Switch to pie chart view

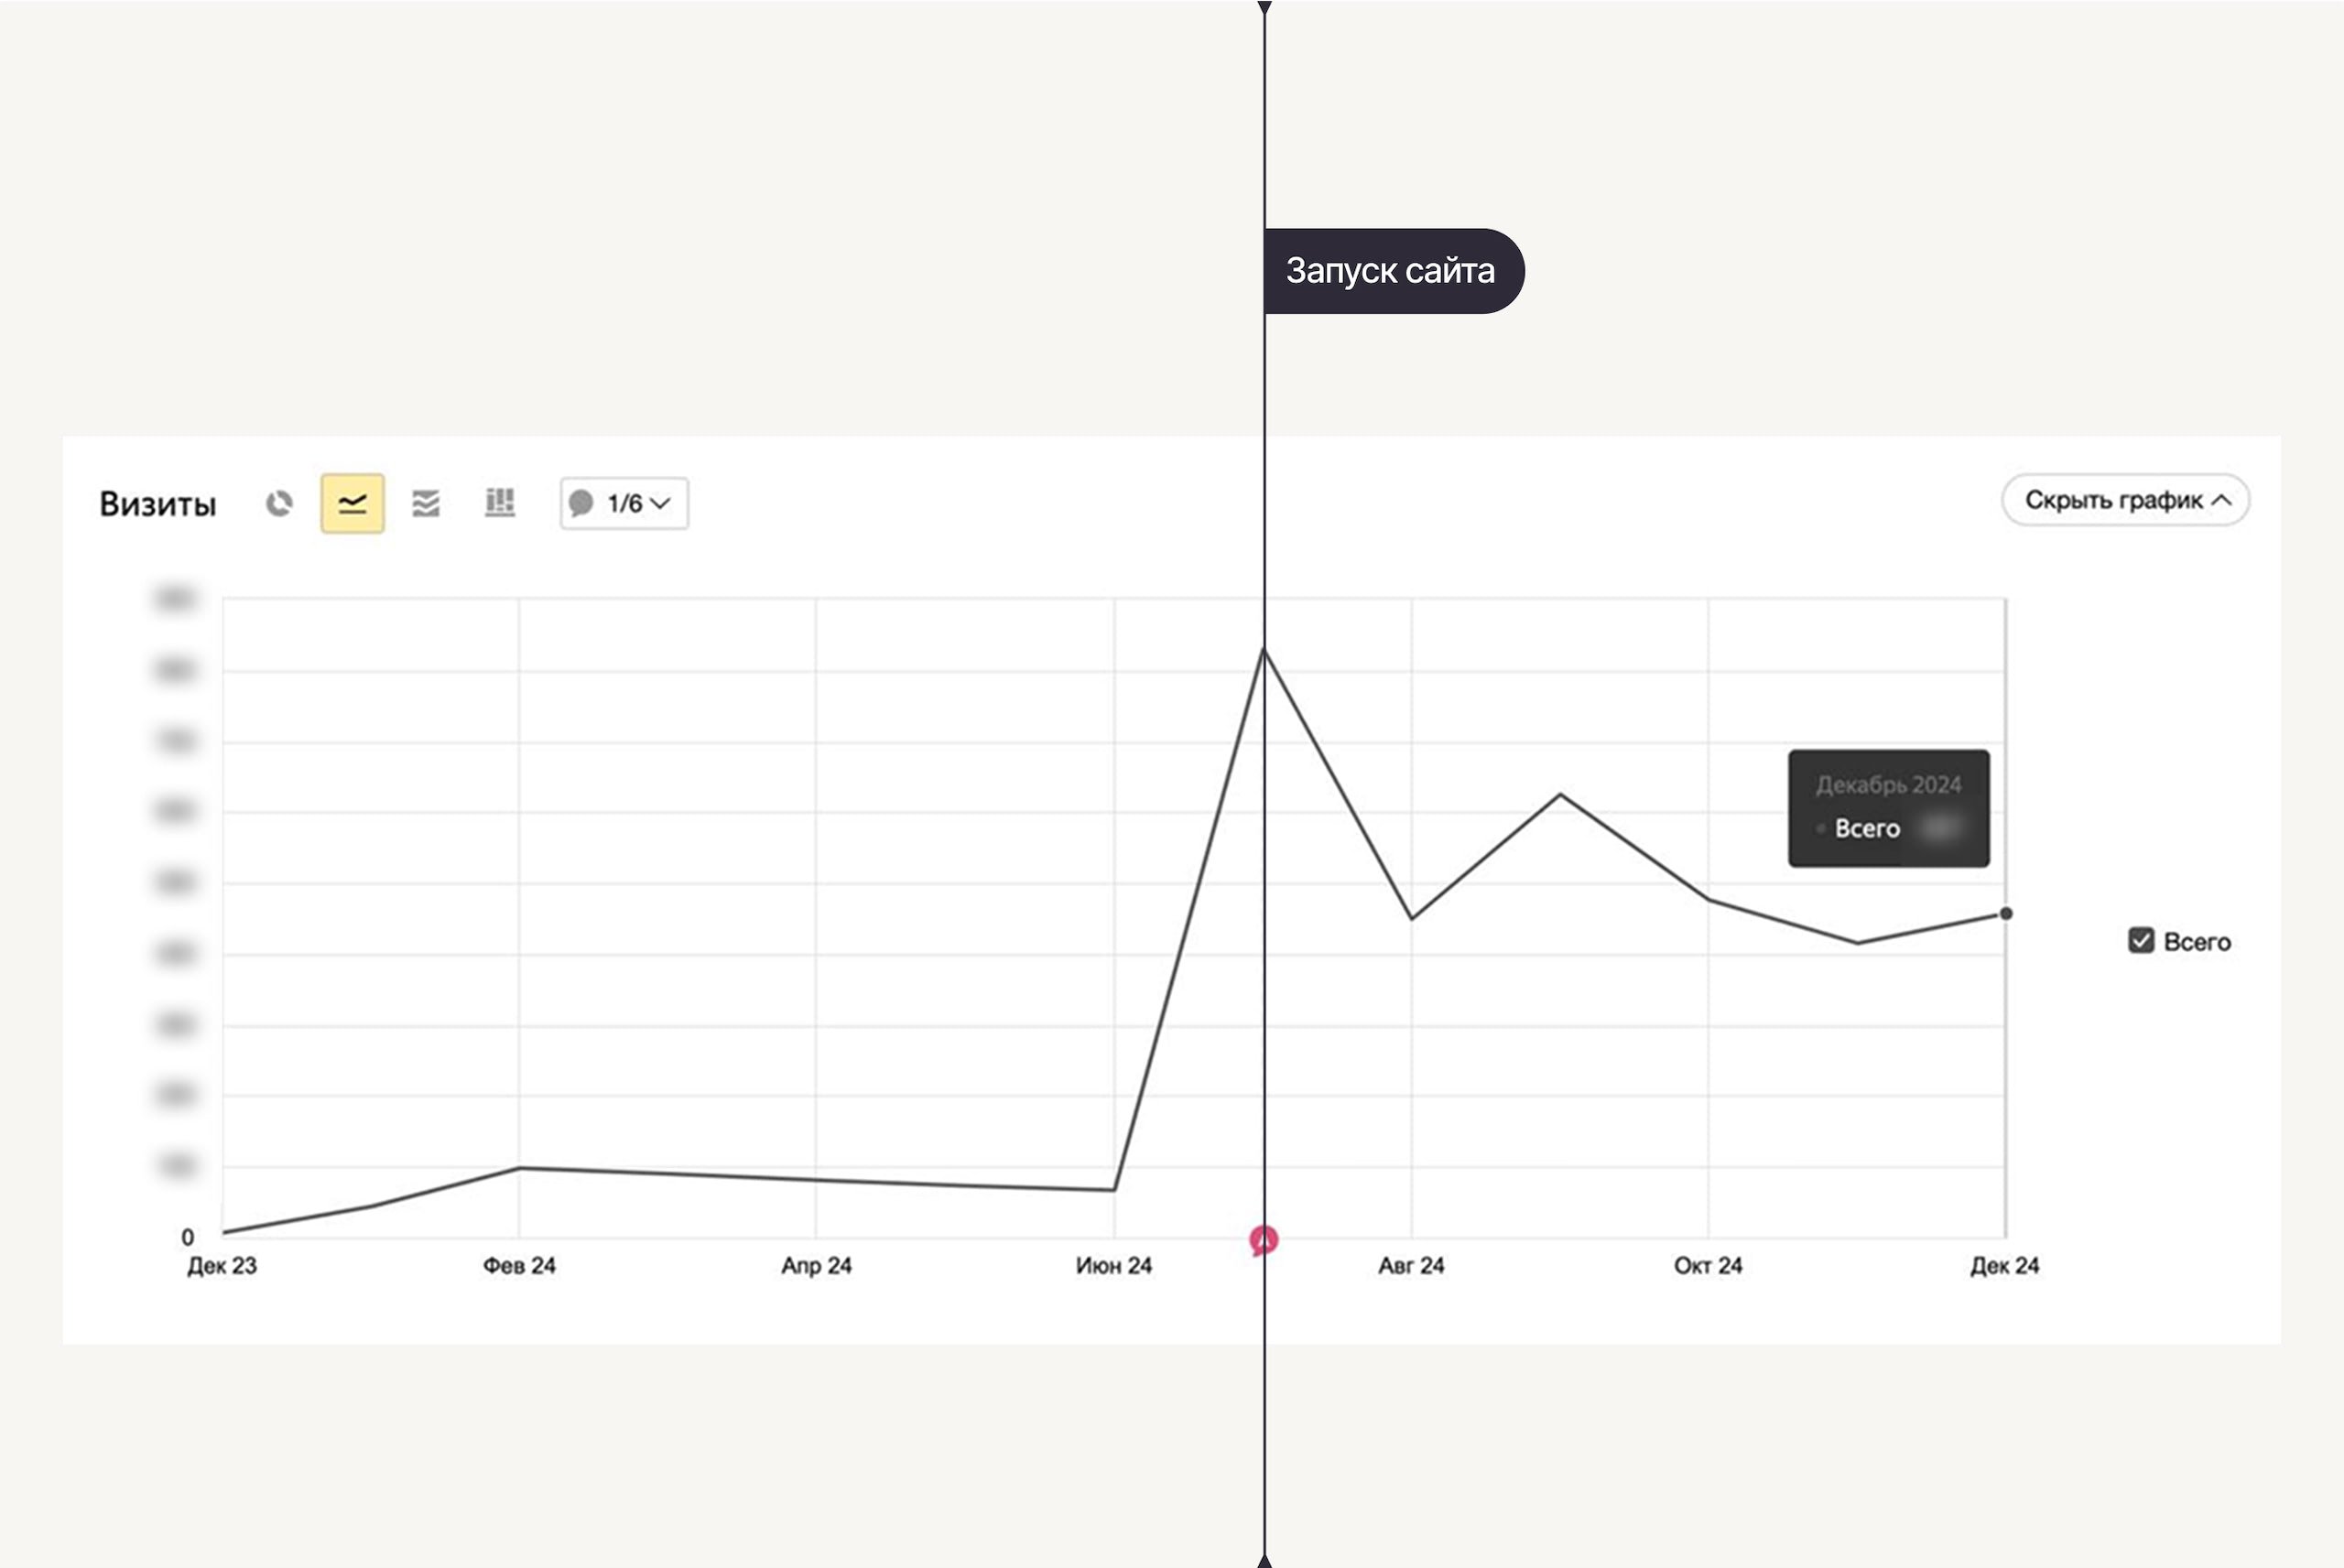[x=279, y=503]
